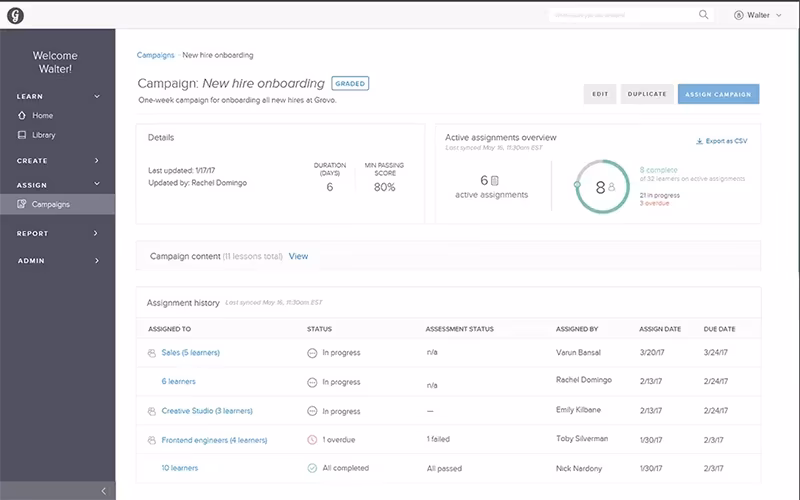Screen dimensions: 800x500
Task: Expand the Admin sidebar section
Action: point(97,261)
